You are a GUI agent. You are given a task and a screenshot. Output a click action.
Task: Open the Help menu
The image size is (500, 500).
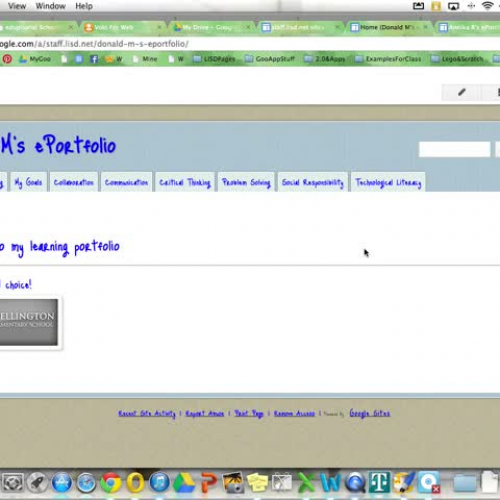click(x=84, y=6)
